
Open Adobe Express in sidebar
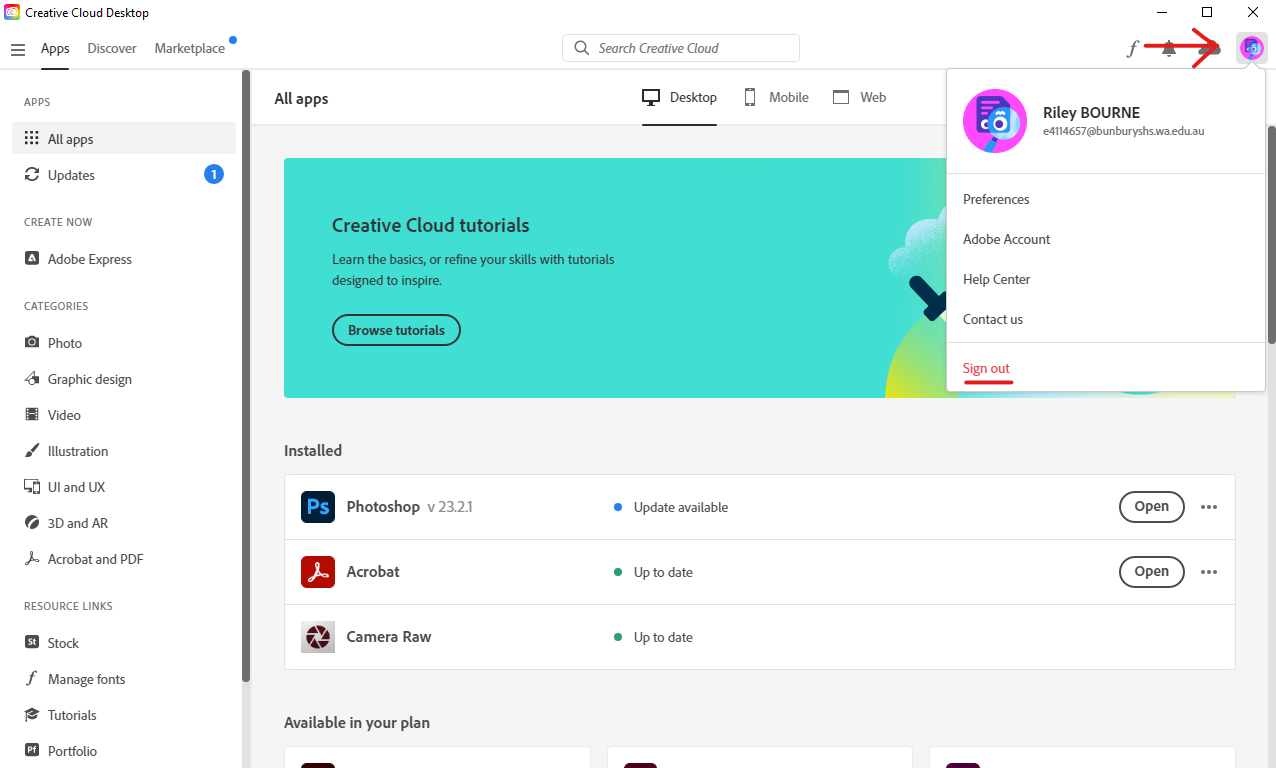tap(89, 259)
